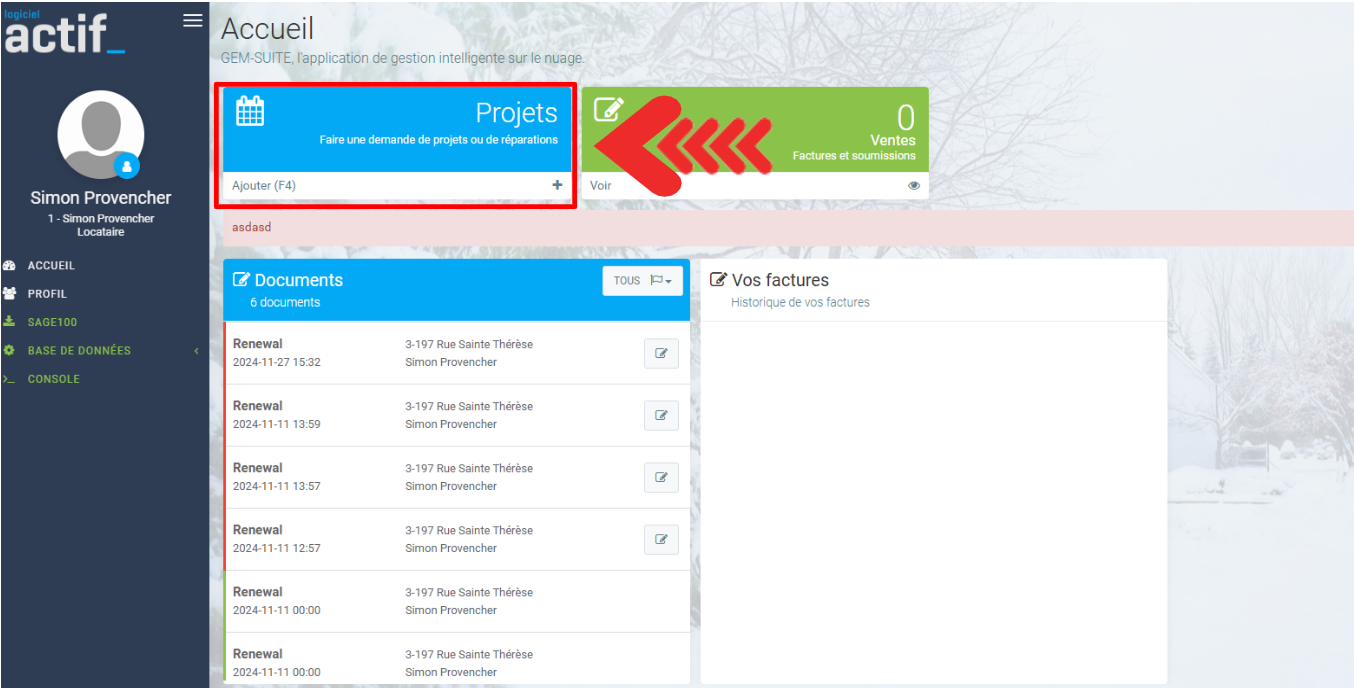Click the calendar icon on Projets tile
1354x688 pixels.
click(250, 110)
